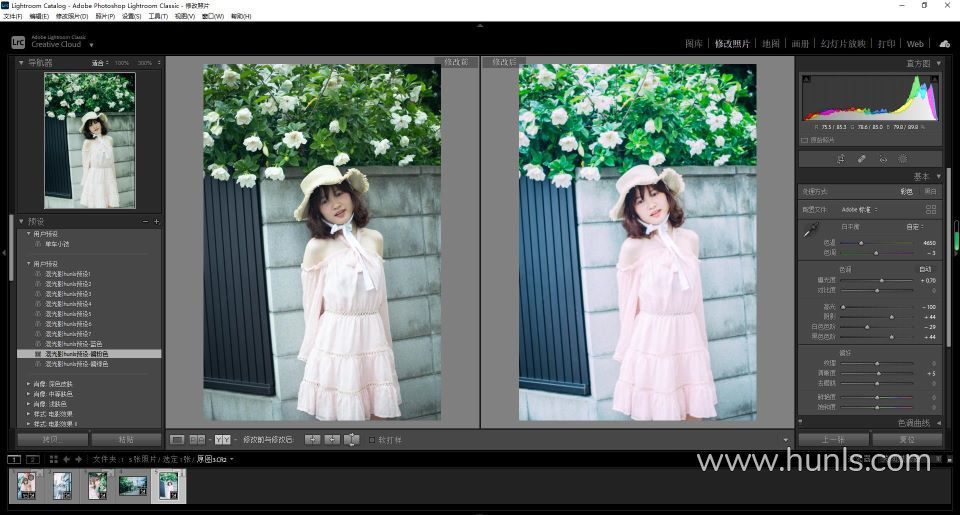Toggle the 原始照片 checkbox under histogram
This screenshot has height=515, width=960.
click(804, 140)
